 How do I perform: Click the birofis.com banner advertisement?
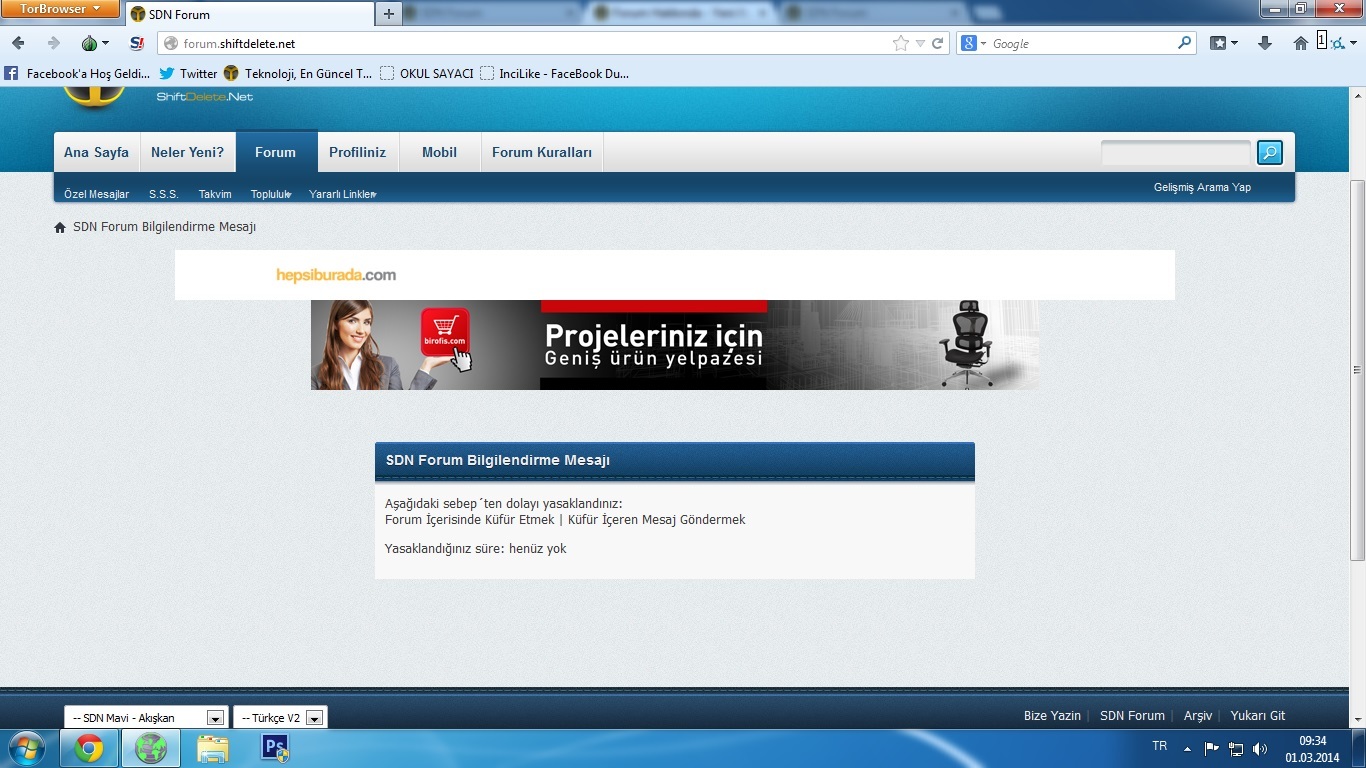click(x=675, y=345)
